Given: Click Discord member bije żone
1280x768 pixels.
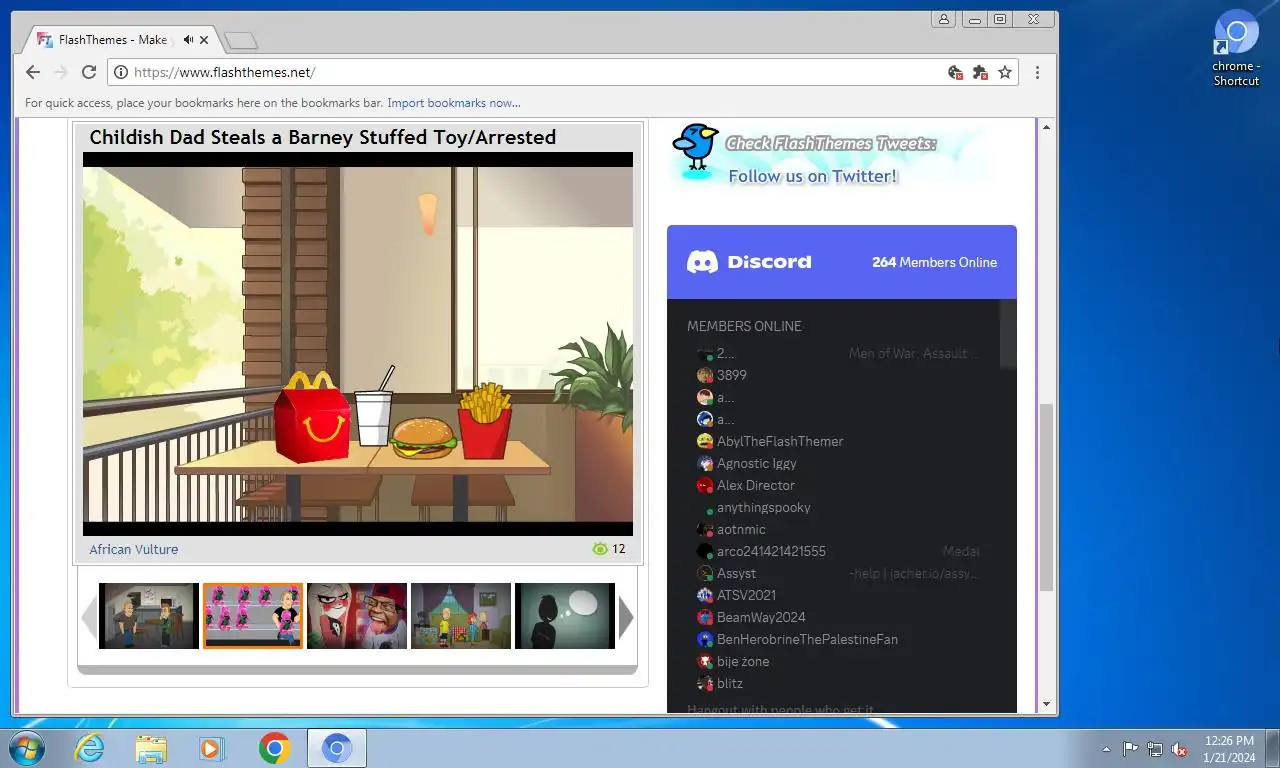Looking at the screenshot, I should coord(743,661).
